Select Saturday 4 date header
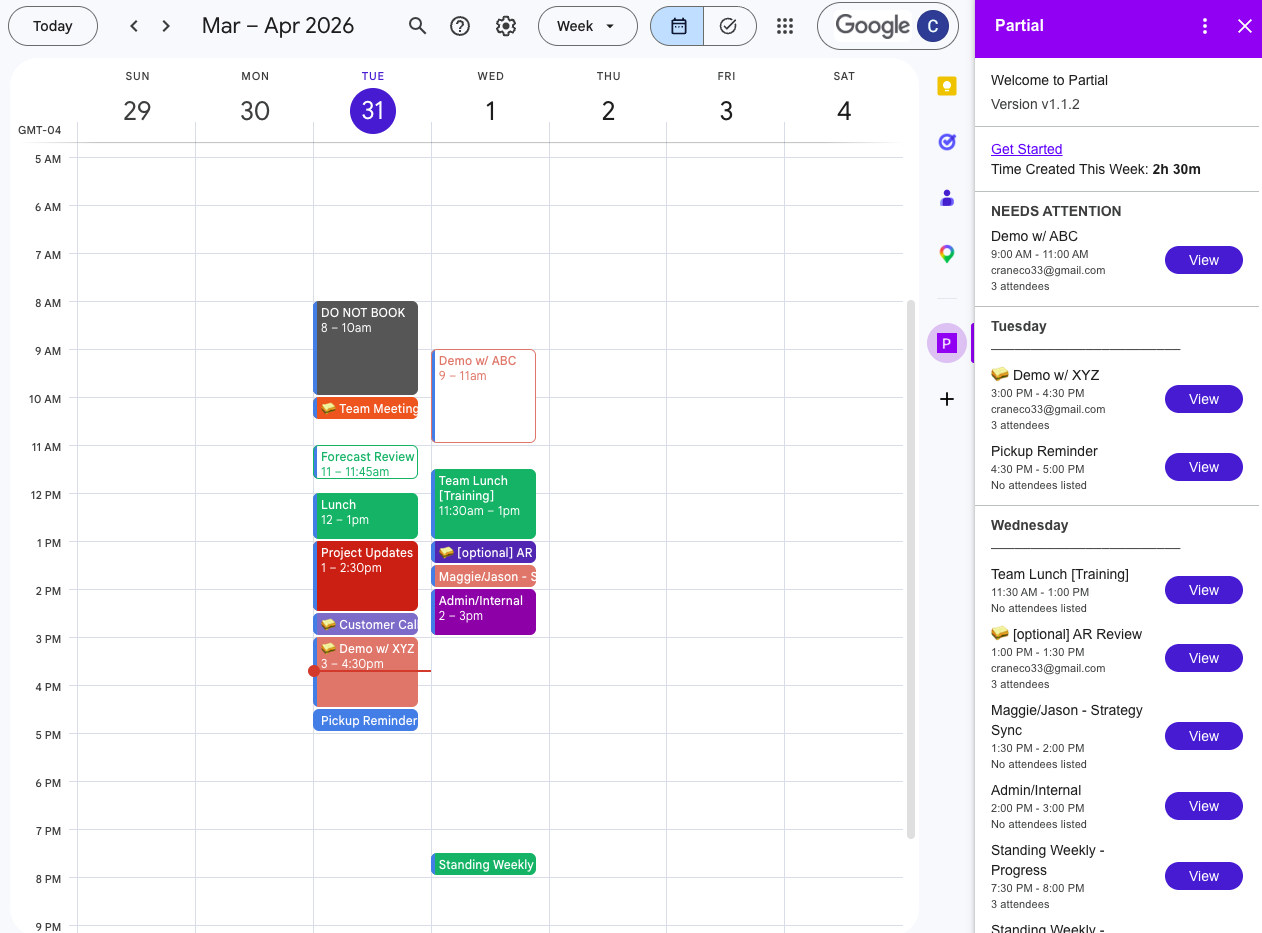The image size is (1262, 933). pos(844,111)
